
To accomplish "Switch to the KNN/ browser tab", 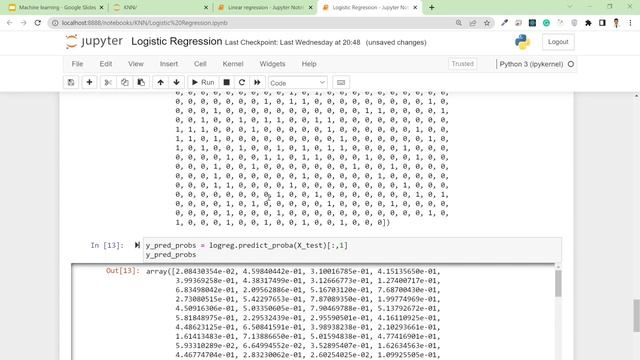I will click(160, 7).
